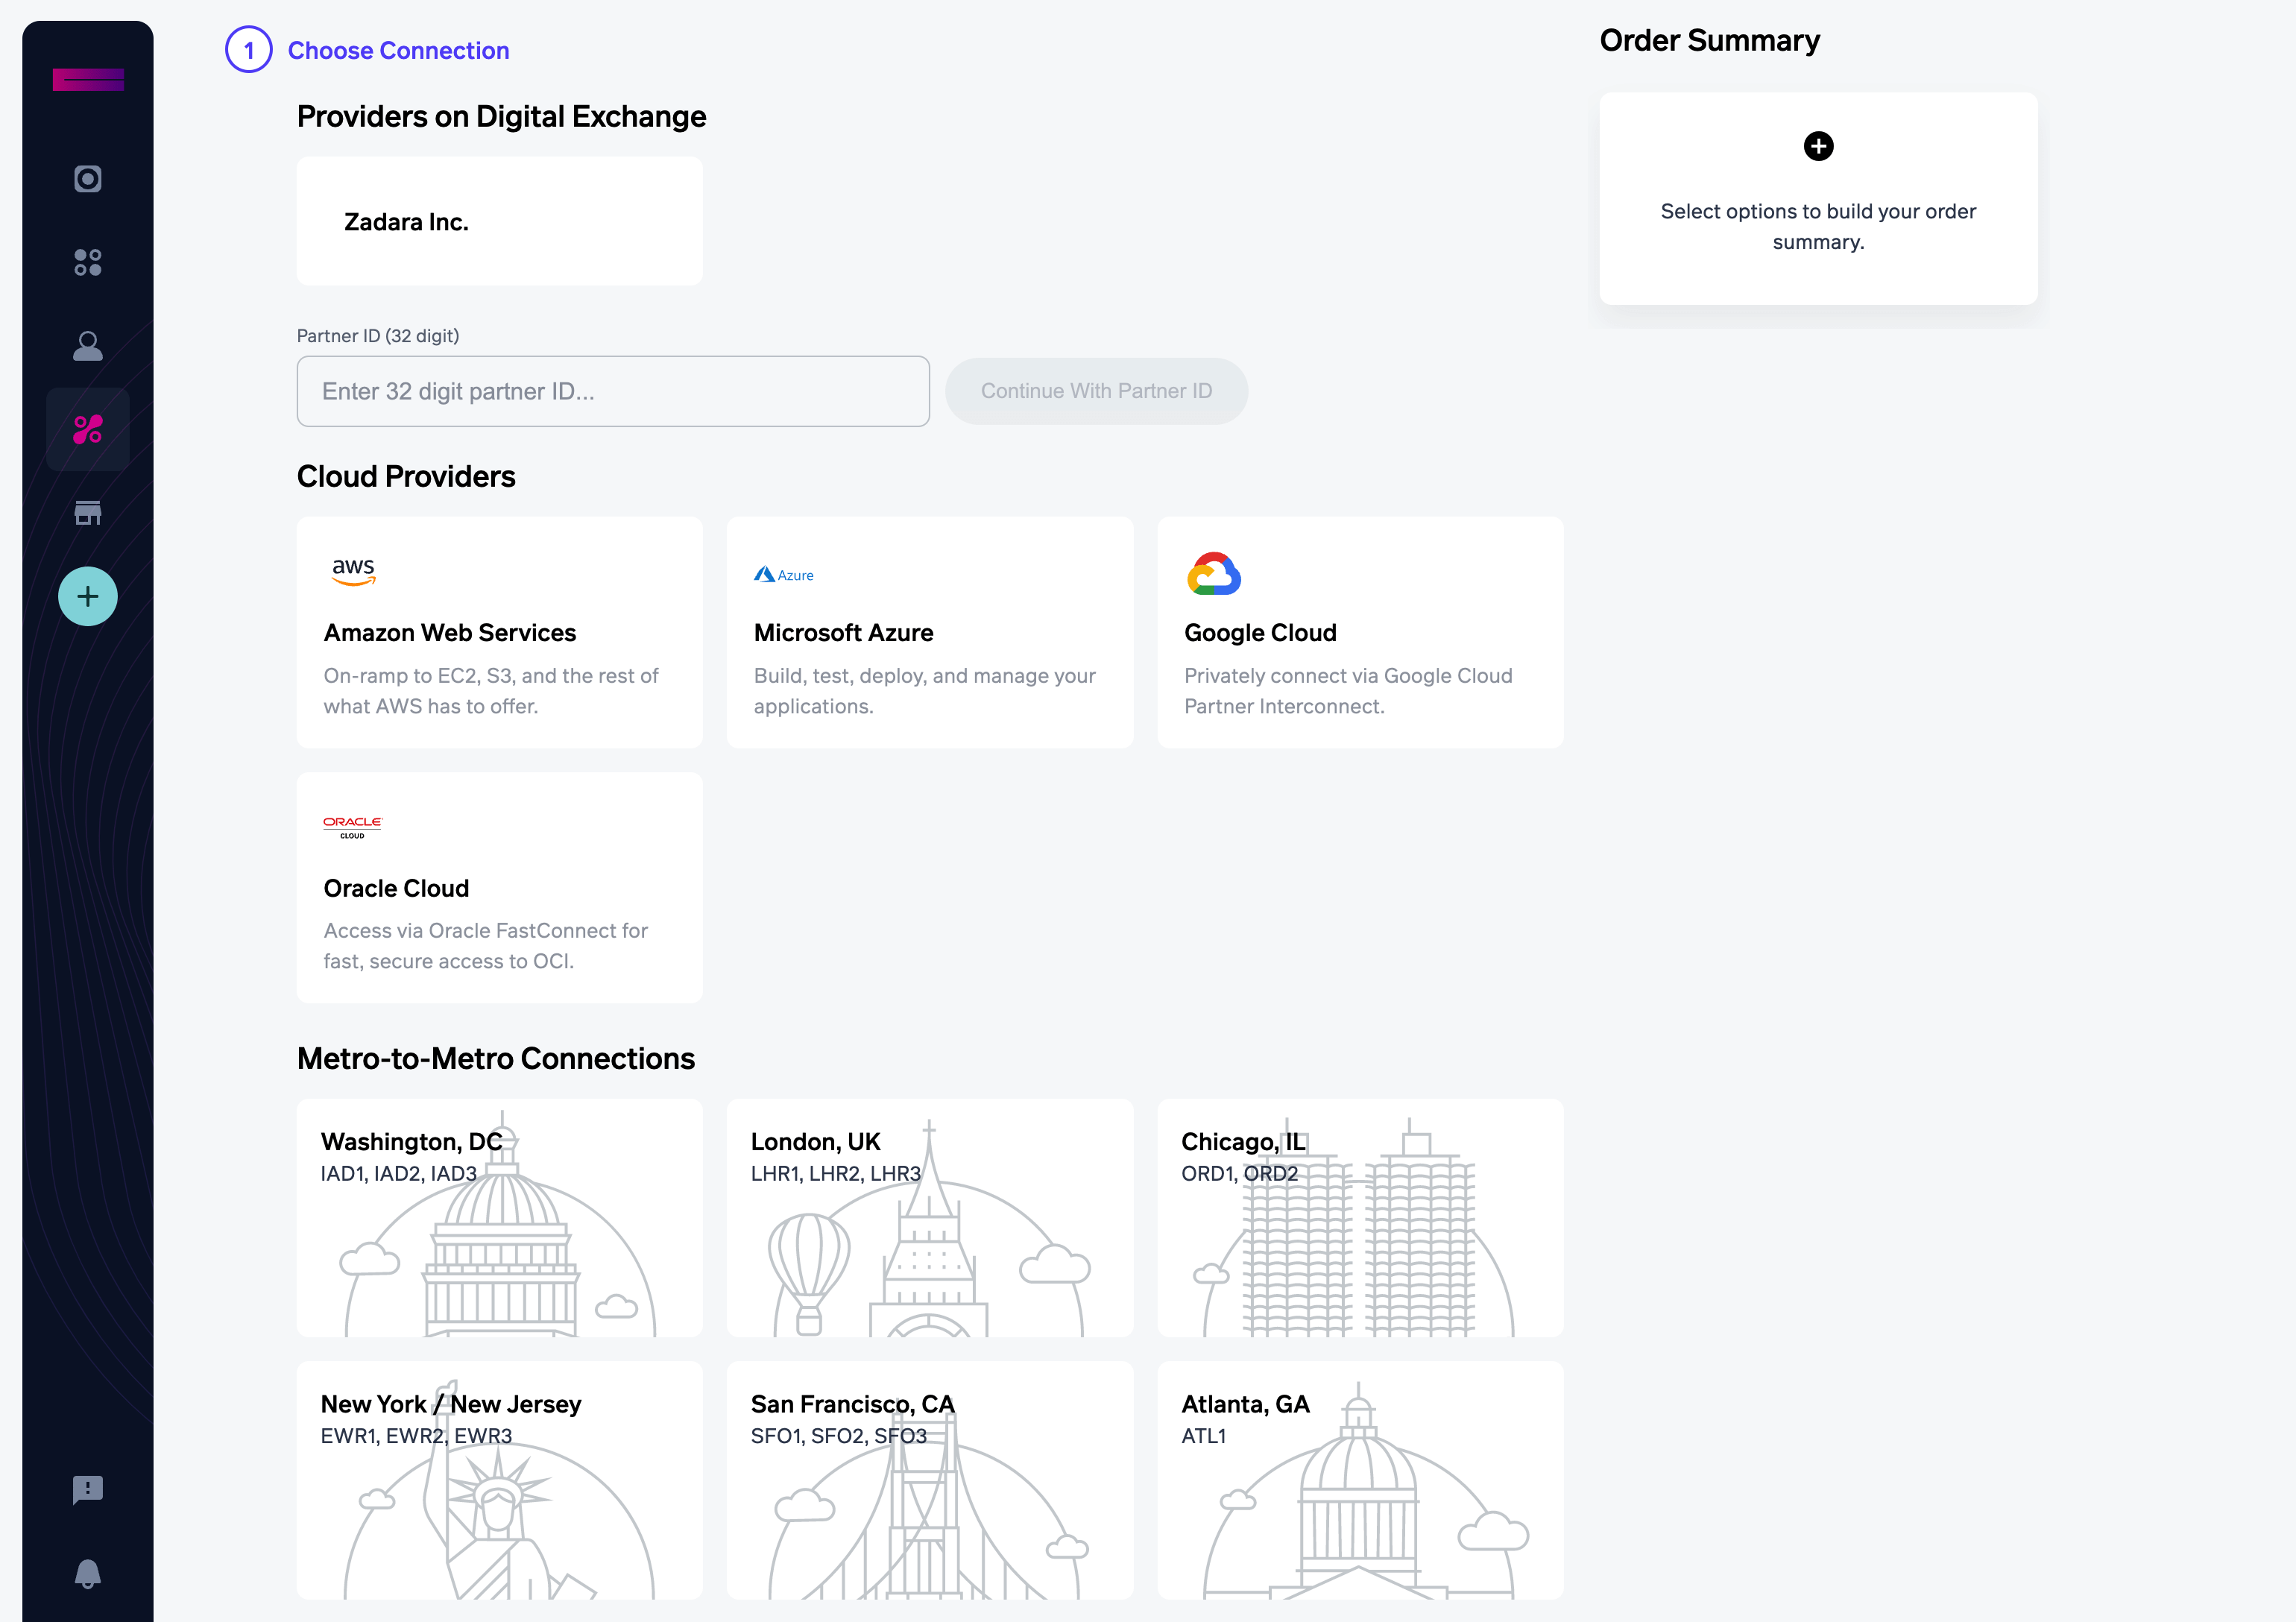Click step 1 Choose Connection heading

click(398, 50)
